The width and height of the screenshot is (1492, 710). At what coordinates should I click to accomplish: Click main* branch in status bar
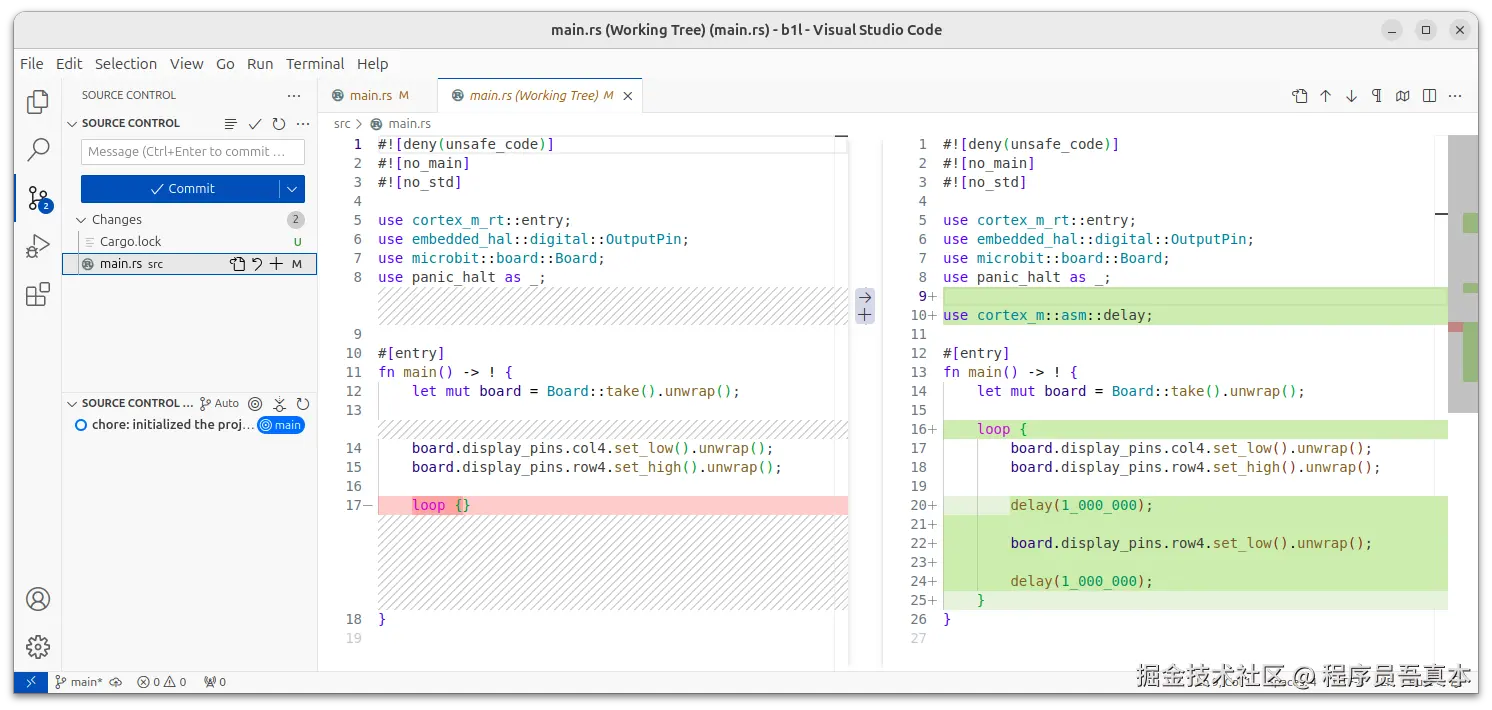(x=78, y=682)
